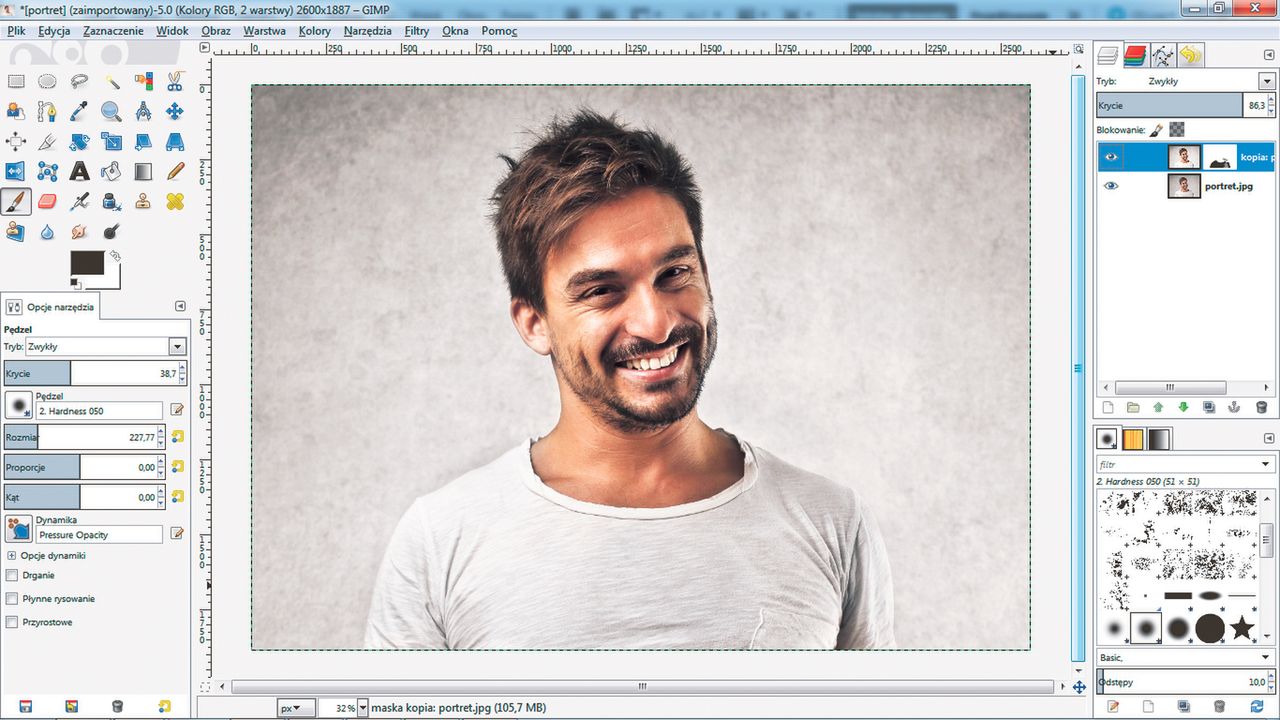Select the Ink tool
The image size is (1280, 720).
[111, 201]
